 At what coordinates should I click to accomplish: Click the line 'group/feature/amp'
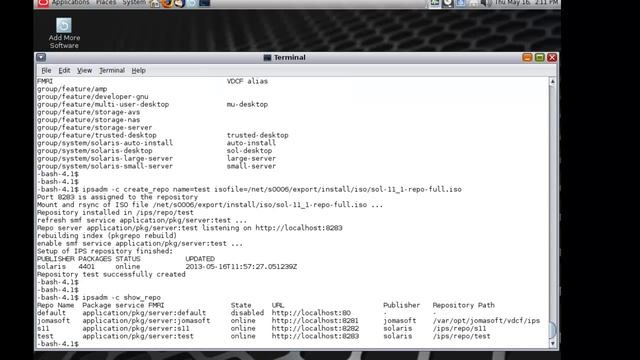pyautogui.click(x=72, y=89)
